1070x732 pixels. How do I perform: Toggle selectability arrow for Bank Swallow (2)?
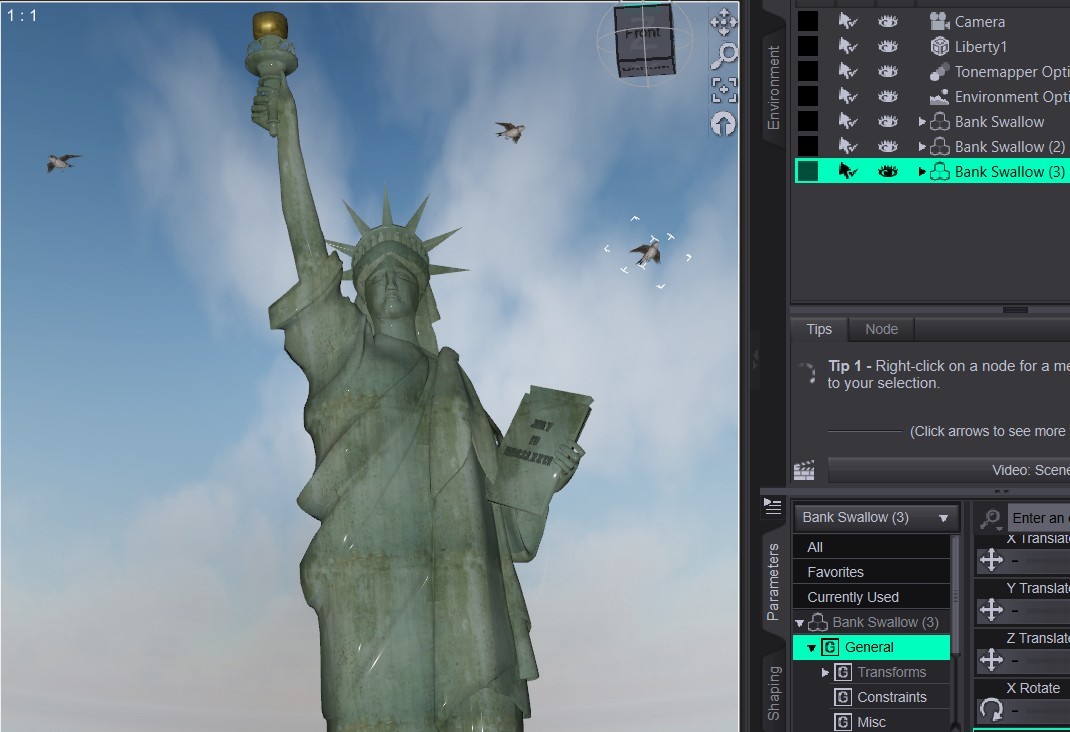(848, 146)
